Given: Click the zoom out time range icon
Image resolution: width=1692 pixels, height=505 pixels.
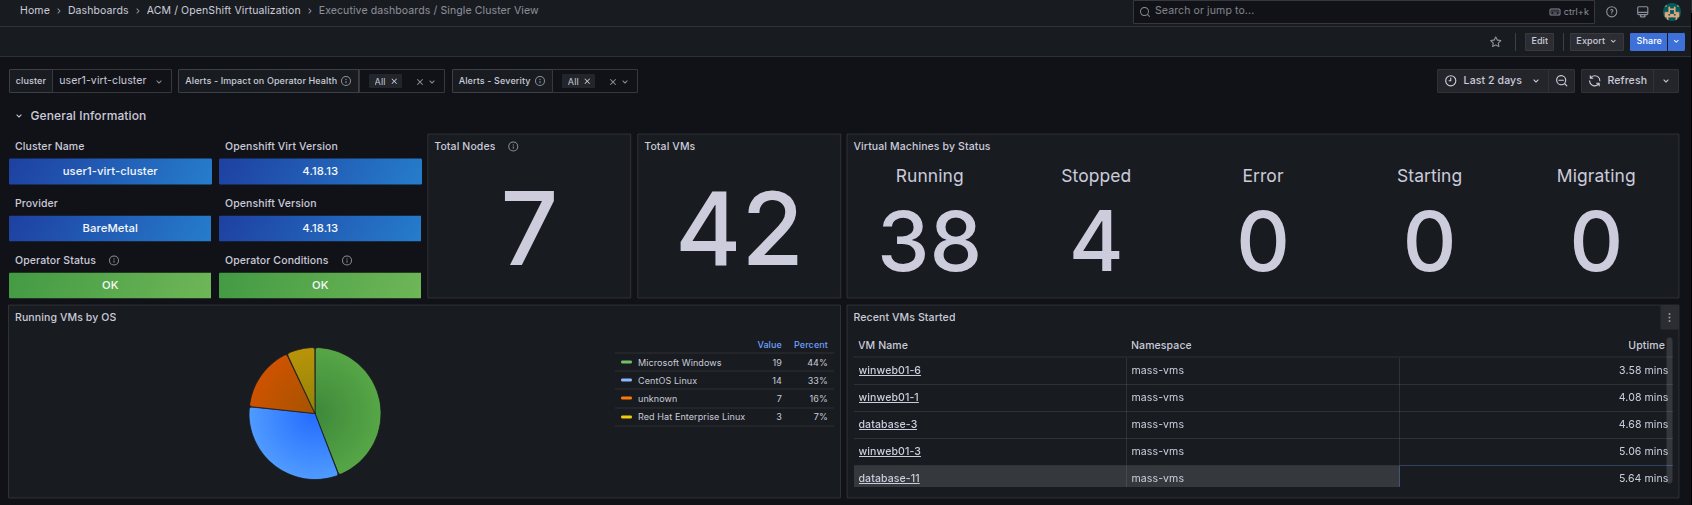Looking at the screenshot, I should pos(1561,81).
